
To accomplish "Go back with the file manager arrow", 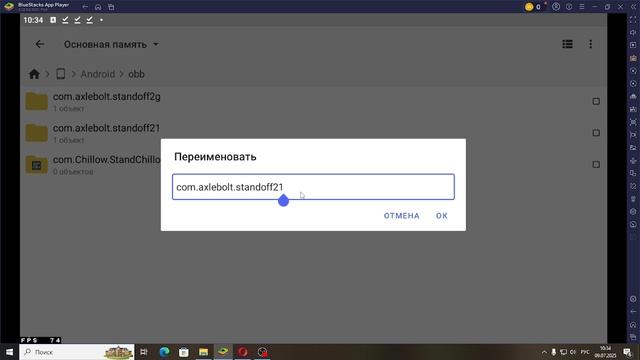I will point(40,44).
